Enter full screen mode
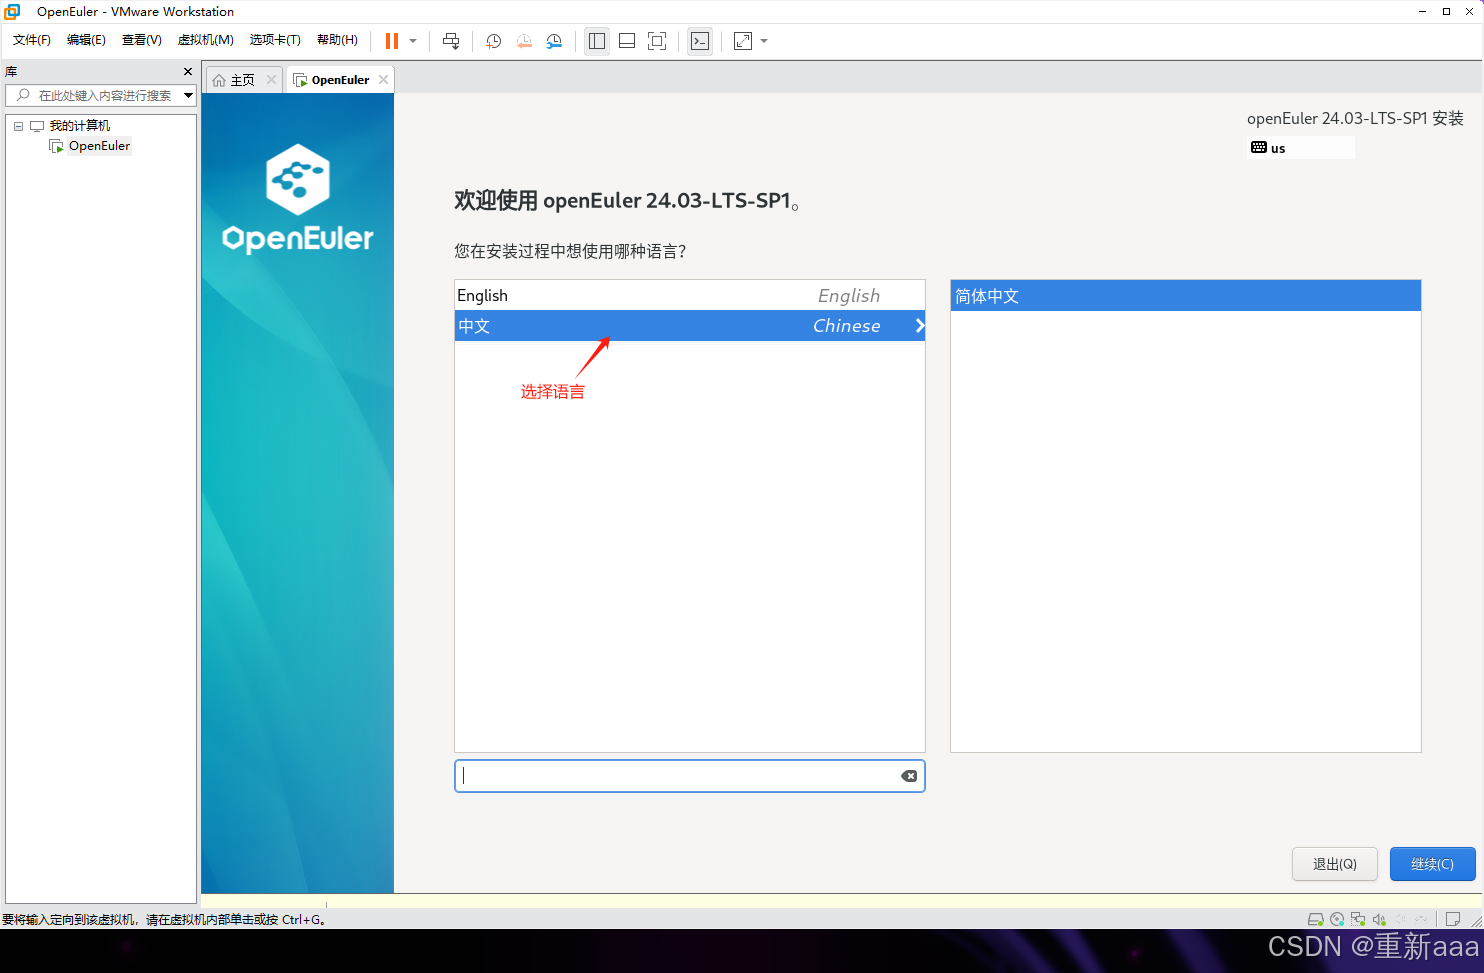The image size is (1484, 973). coord(657,41)
